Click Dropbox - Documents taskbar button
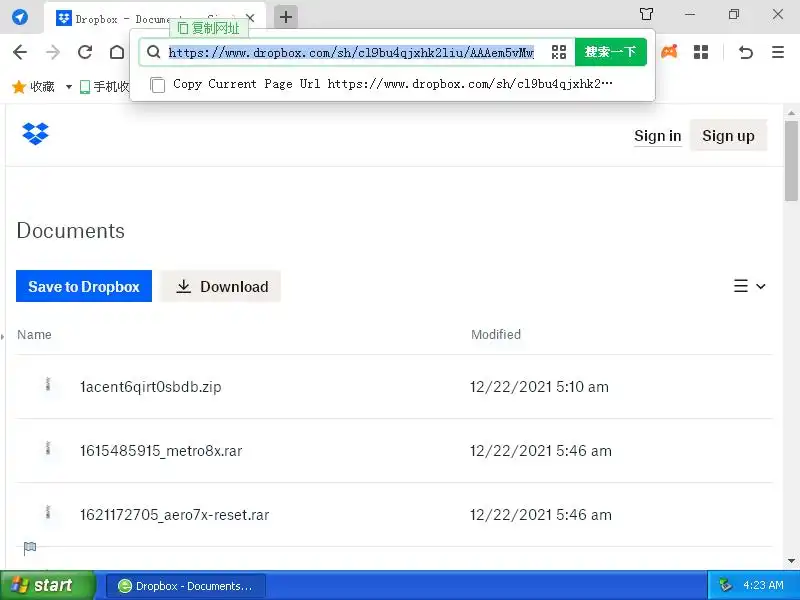800x600 pixels. tap(186, 586)
